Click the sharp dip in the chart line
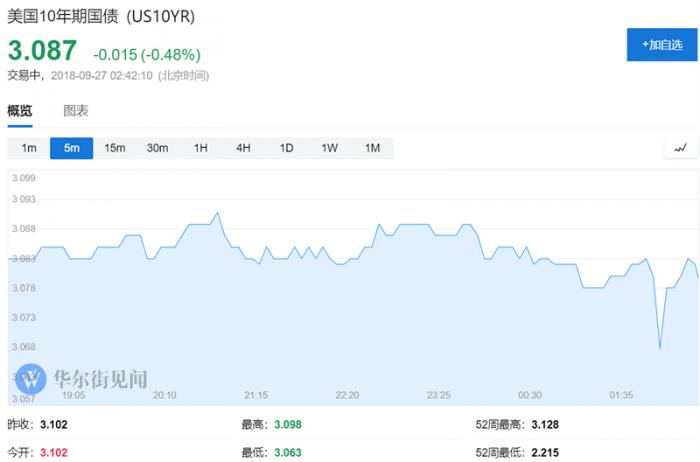Screen dimensions: 700x462 [x=660, y=347]
